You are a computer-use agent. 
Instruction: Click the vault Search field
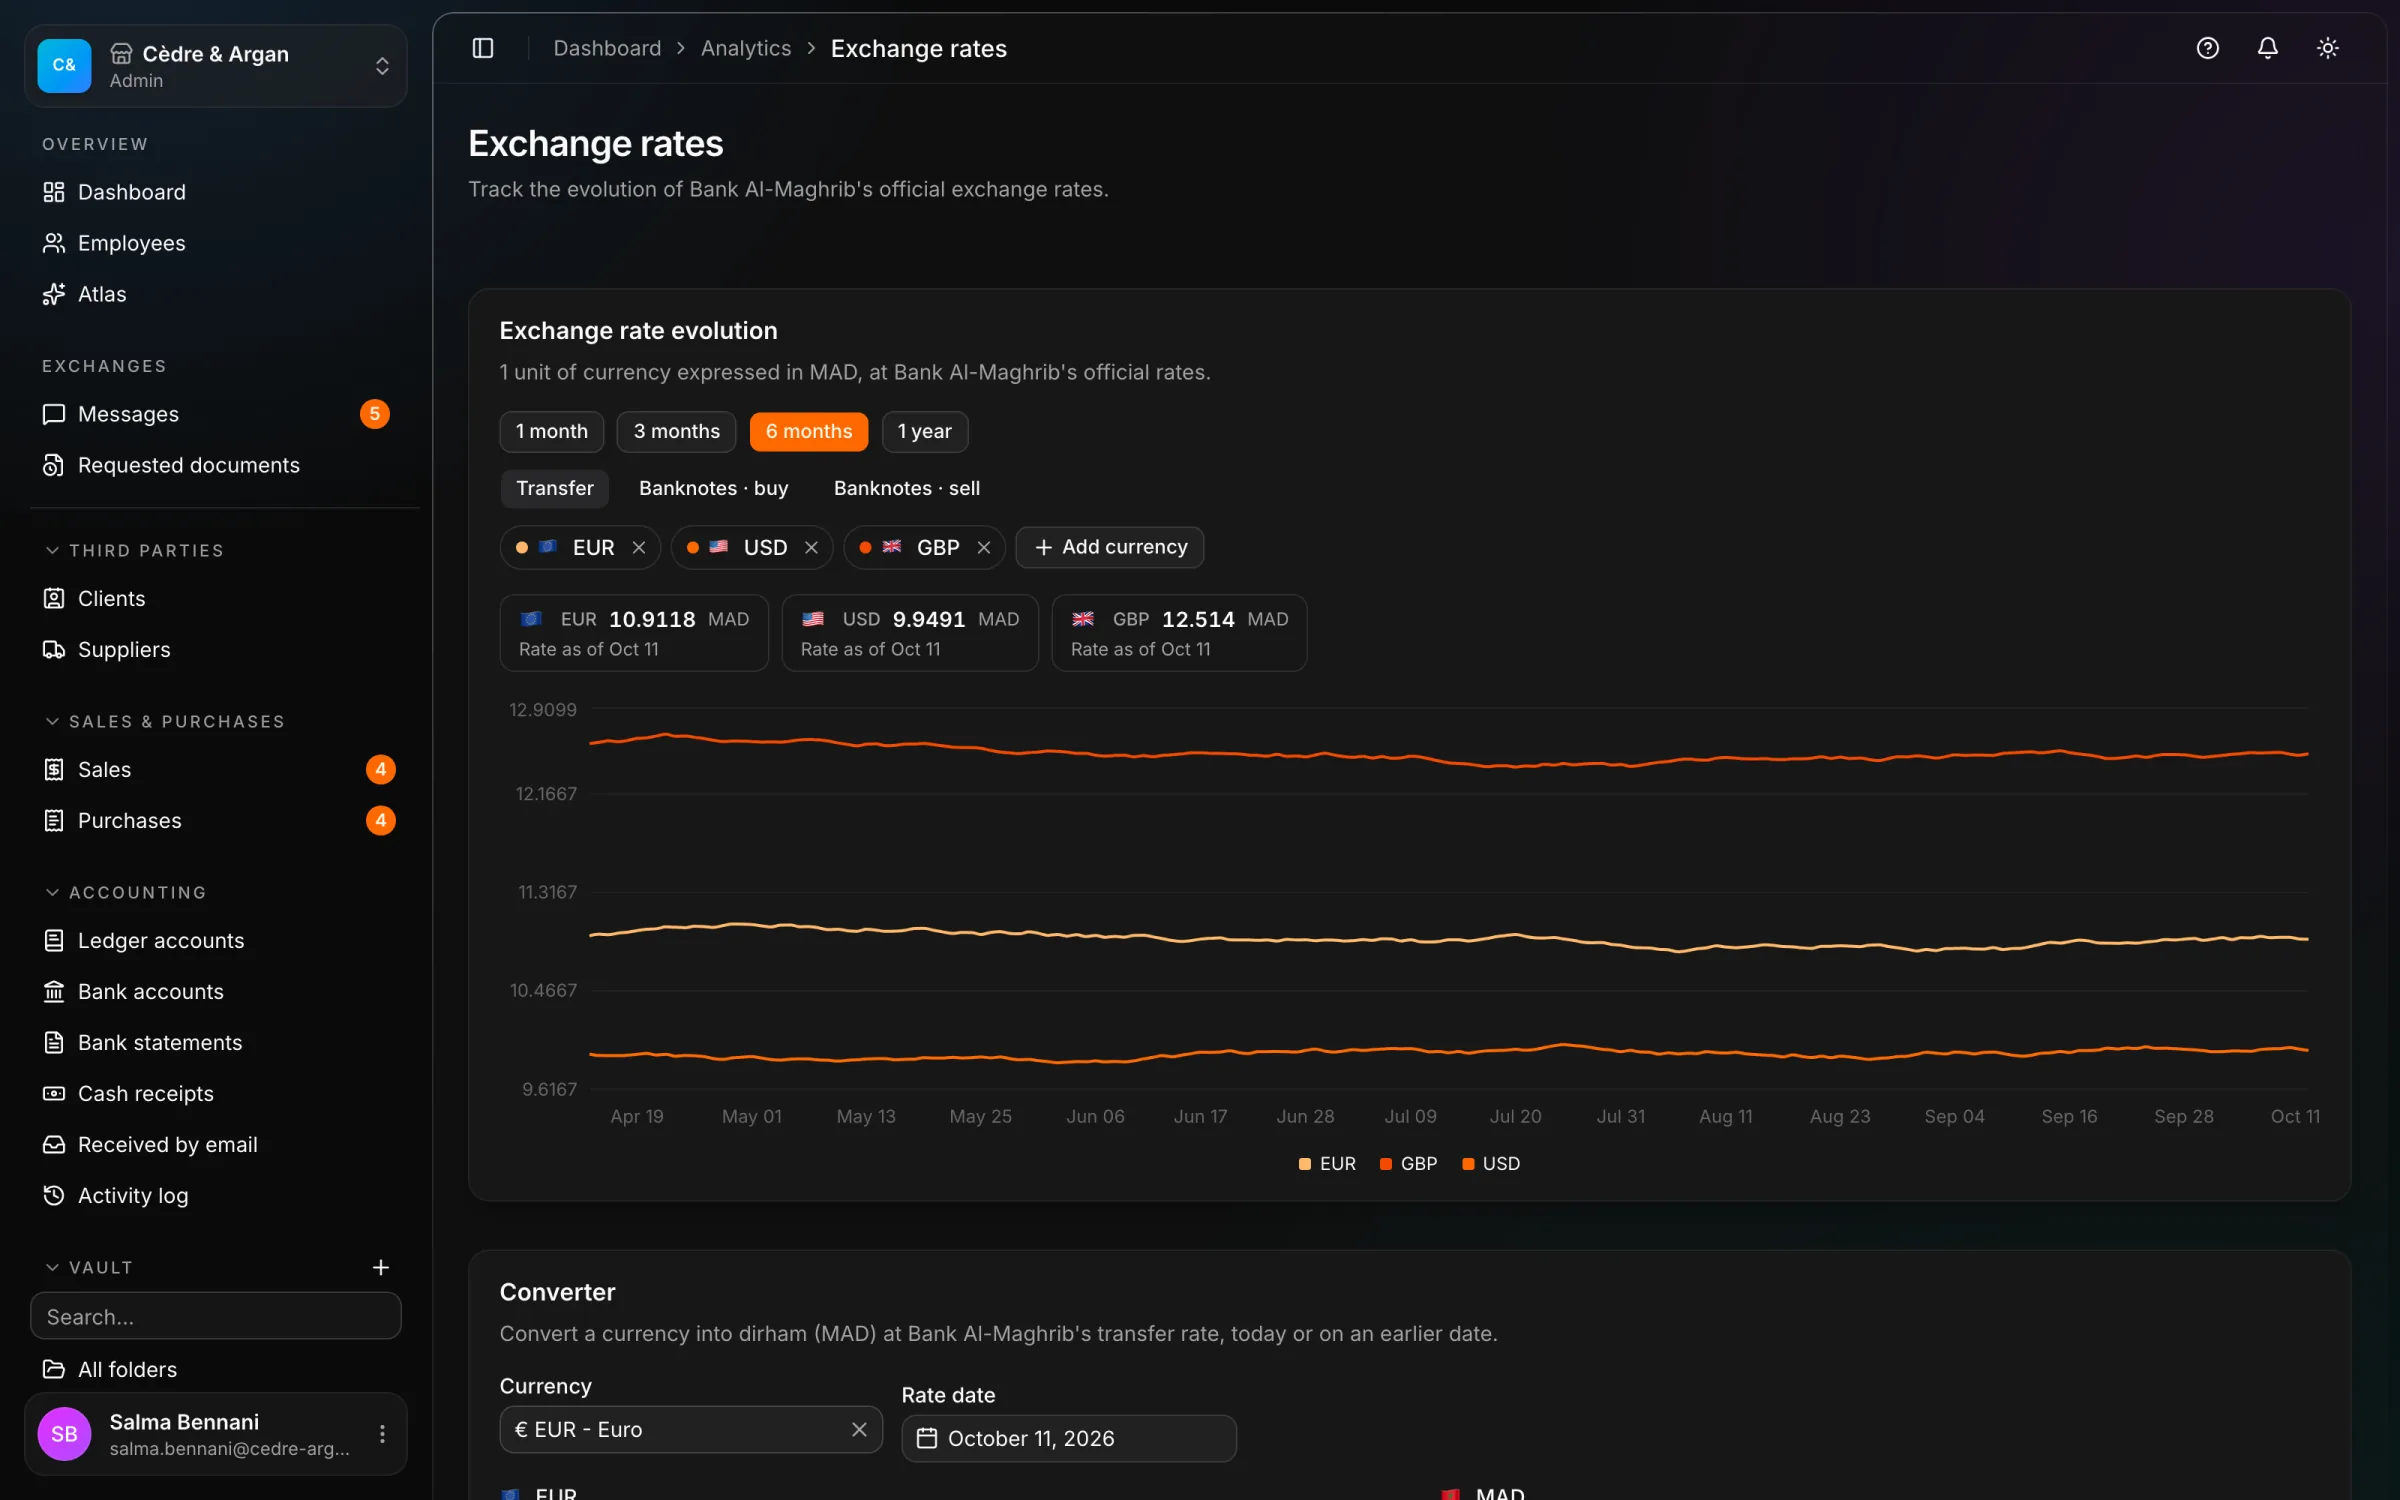coord(216,1316)
